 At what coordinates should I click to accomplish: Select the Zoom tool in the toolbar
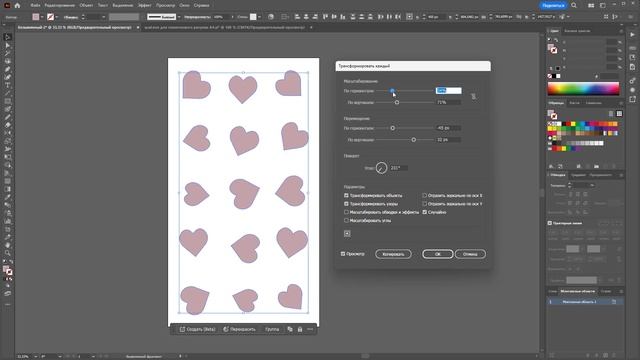(7, 253)
